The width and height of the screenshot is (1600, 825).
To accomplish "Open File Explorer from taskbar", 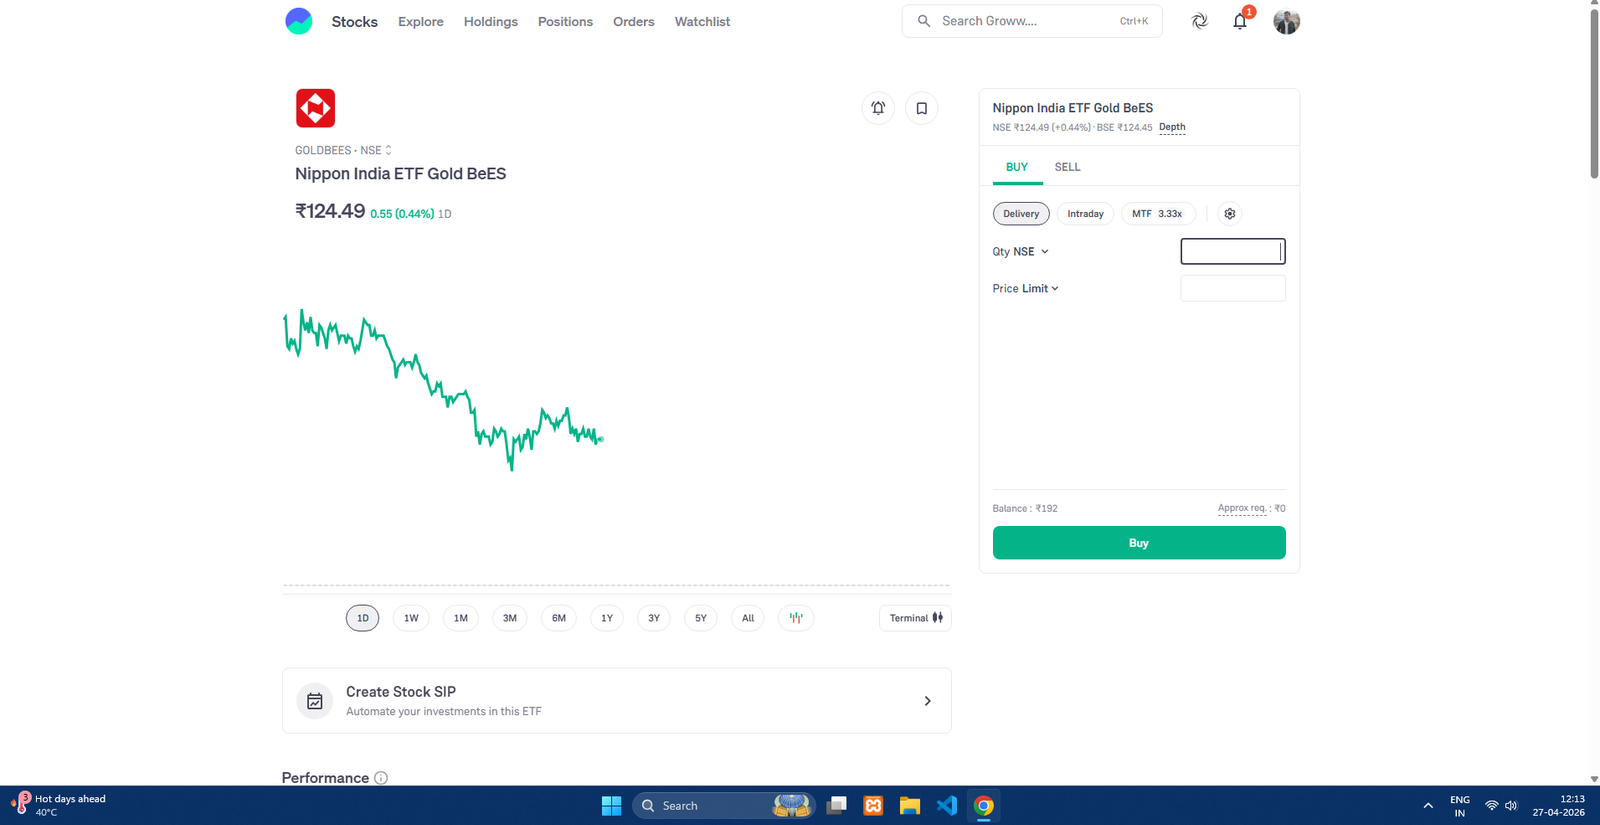I will click(909, 805).
